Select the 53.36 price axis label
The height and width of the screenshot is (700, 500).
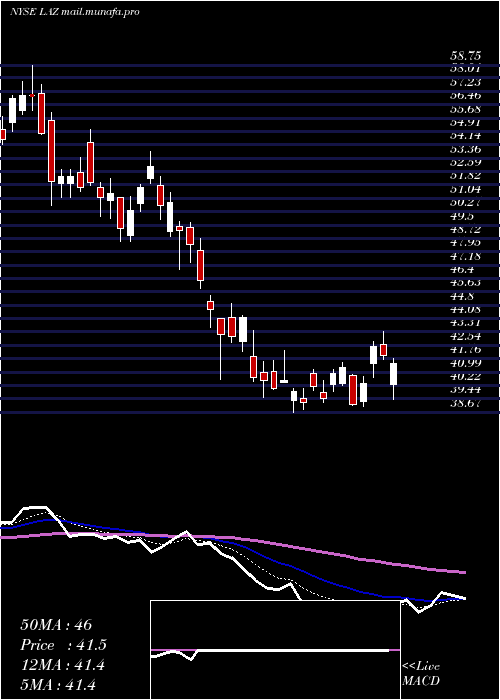465,150
